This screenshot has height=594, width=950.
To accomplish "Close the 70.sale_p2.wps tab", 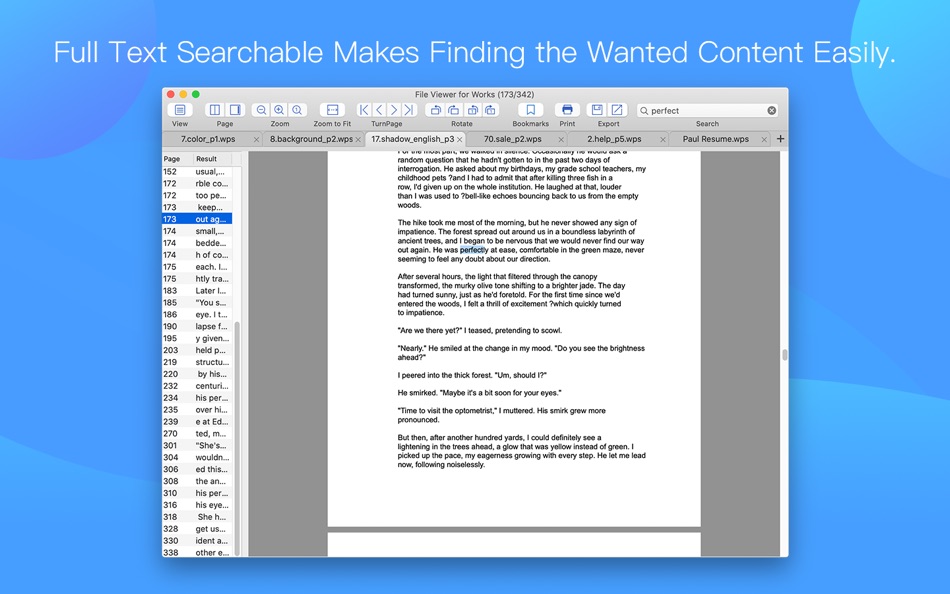I will (561, 139).
